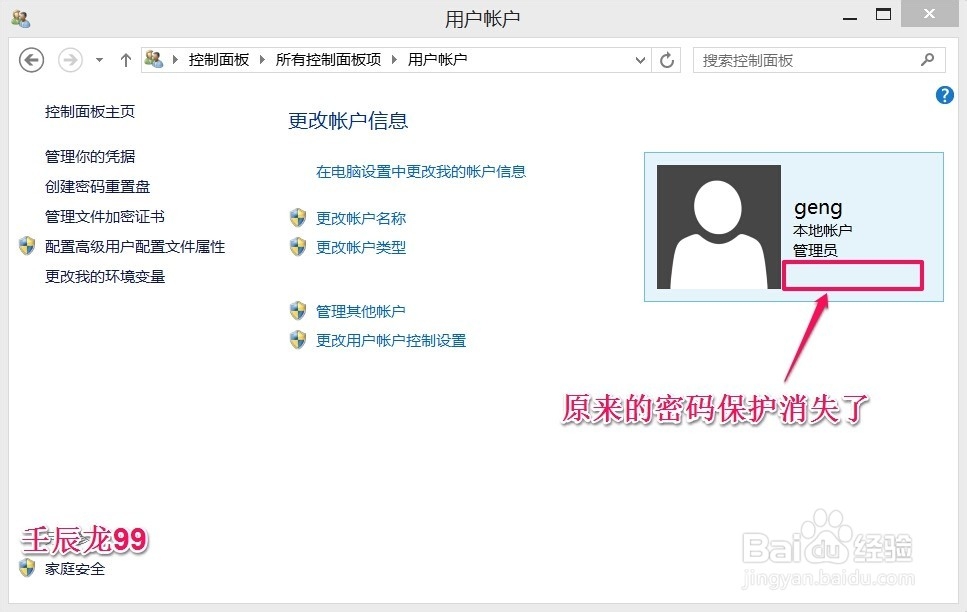Click the shield icon next to 管理其他帐户
The image size is (967, 612).
click(298, 311)
